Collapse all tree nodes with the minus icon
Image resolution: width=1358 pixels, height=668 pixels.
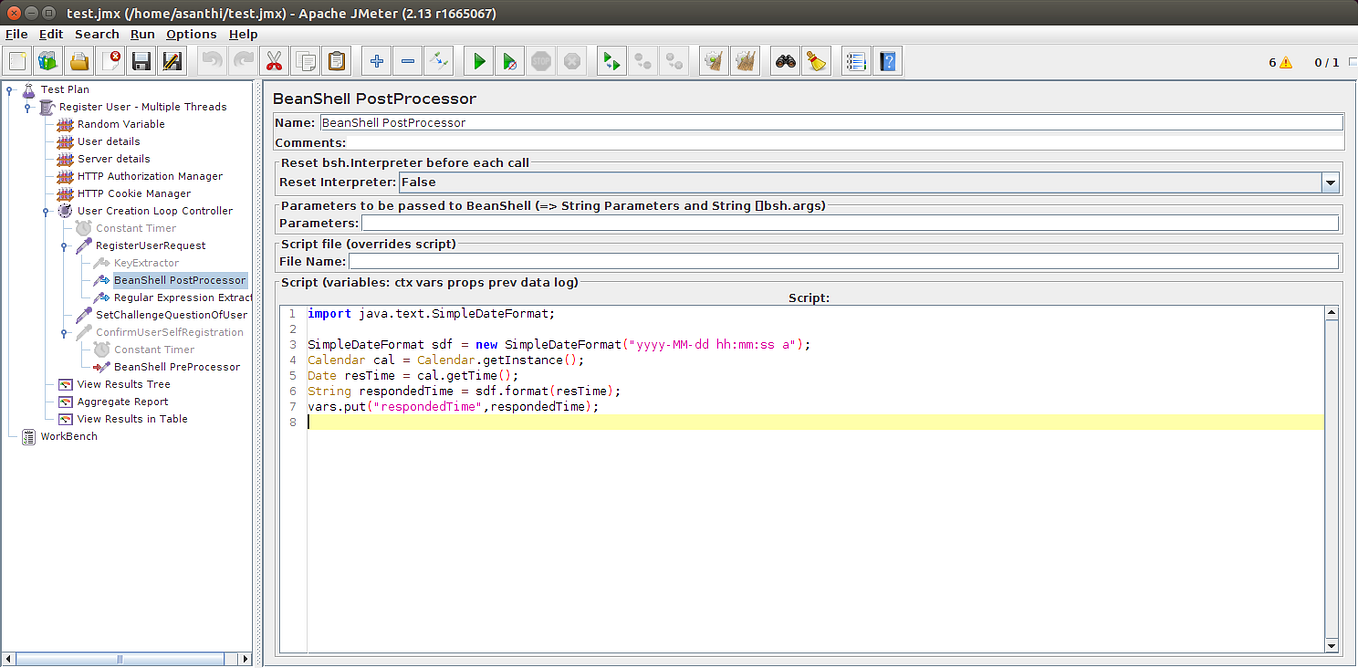point(407,60)
